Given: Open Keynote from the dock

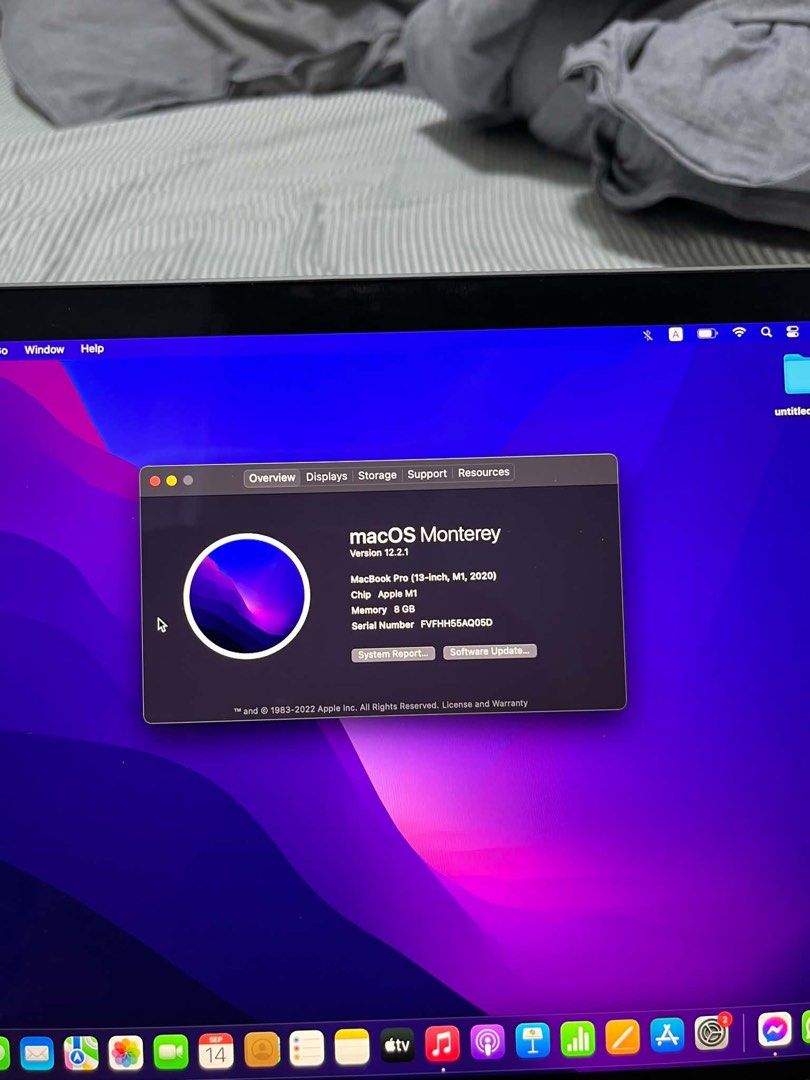Looking at the screenshot, I should coord(532,1041).
